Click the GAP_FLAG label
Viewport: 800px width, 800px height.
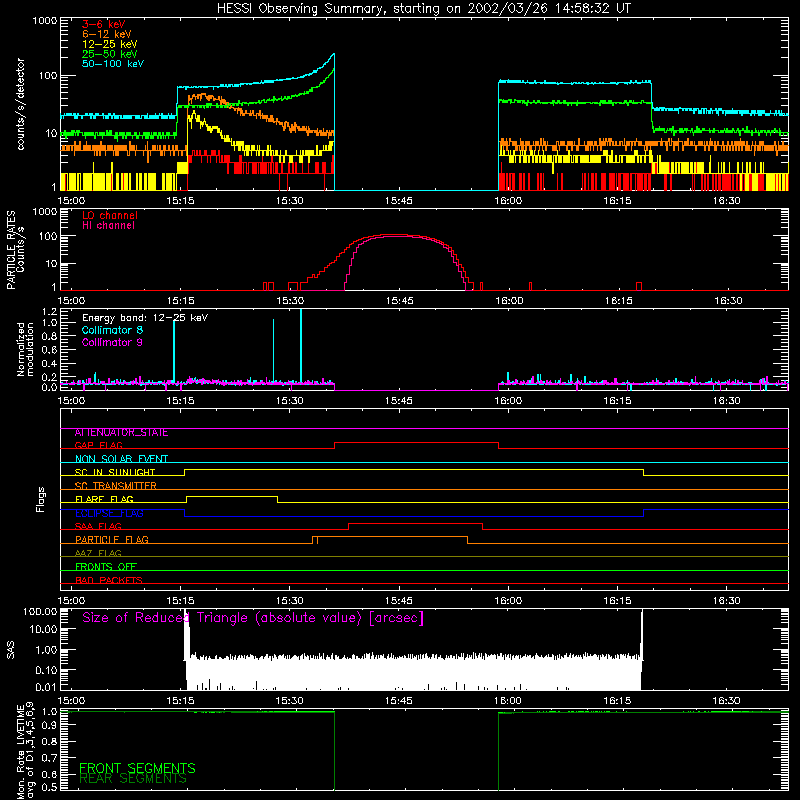point(98,445)
